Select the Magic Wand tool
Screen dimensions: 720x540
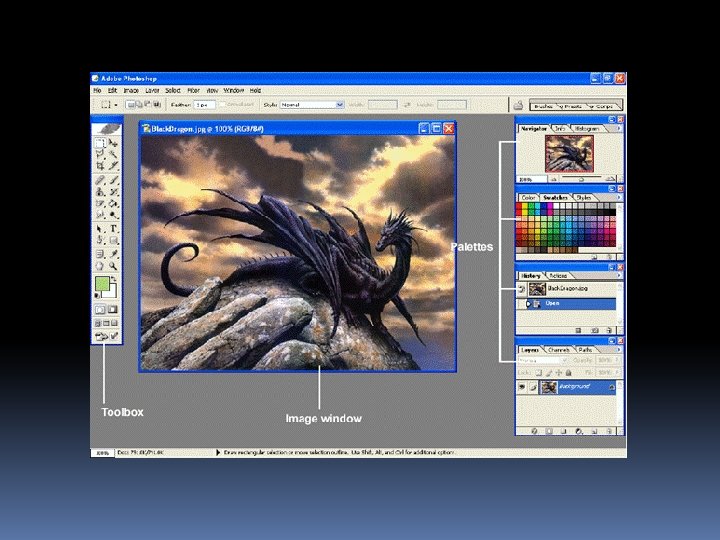tap(113, 154)
